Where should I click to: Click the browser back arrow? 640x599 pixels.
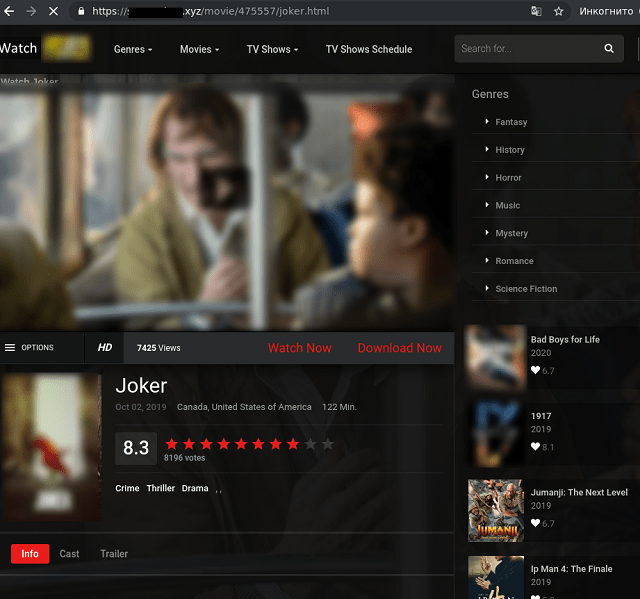pos(9,11)
